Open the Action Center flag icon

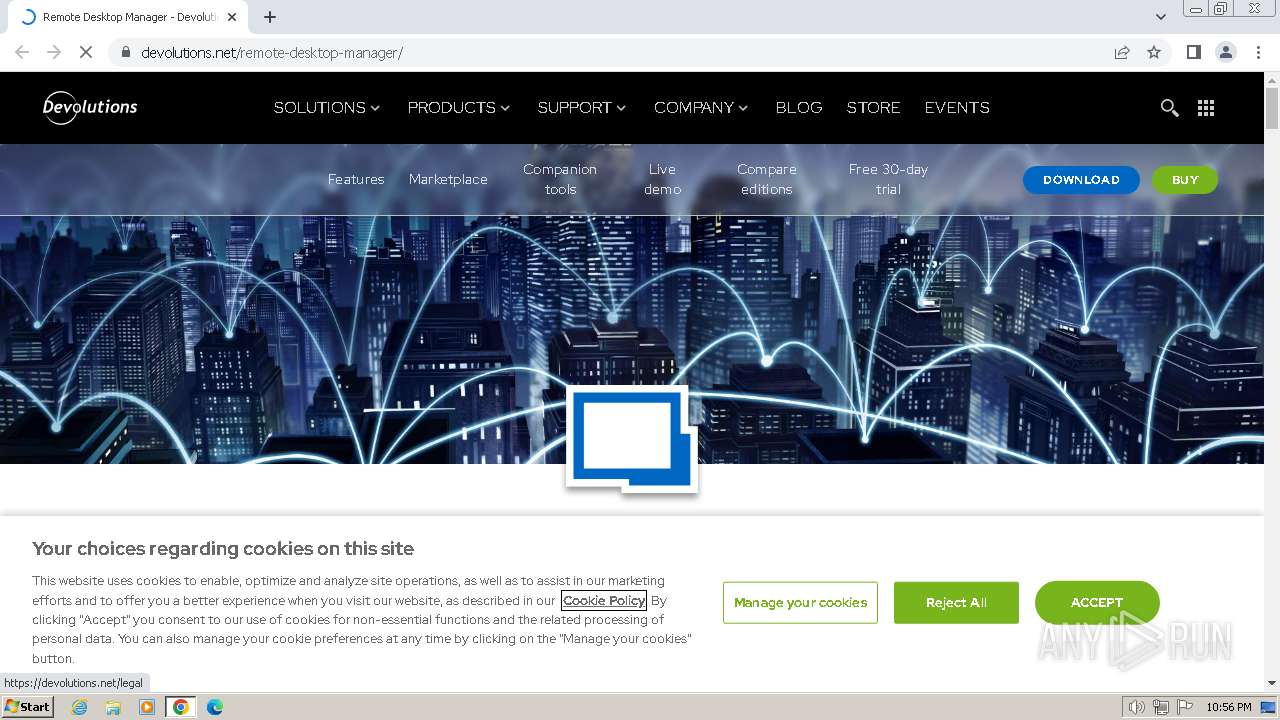1184,707
